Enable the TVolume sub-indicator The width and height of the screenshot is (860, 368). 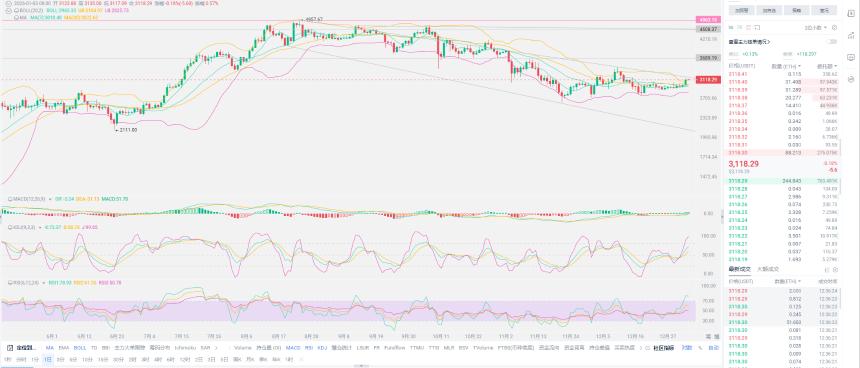(483, 347)
